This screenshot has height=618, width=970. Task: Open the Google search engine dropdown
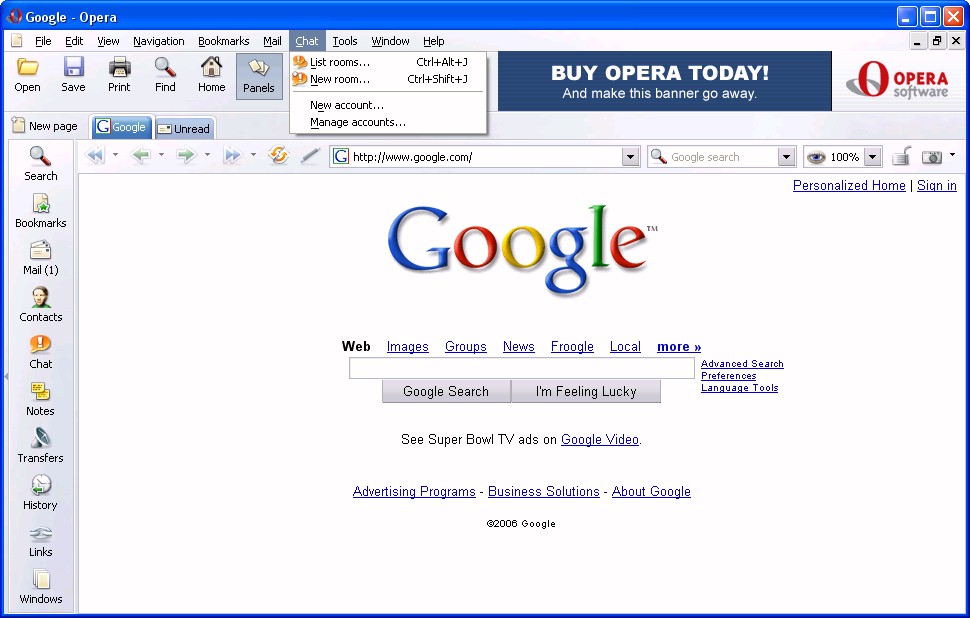point(786,157)
